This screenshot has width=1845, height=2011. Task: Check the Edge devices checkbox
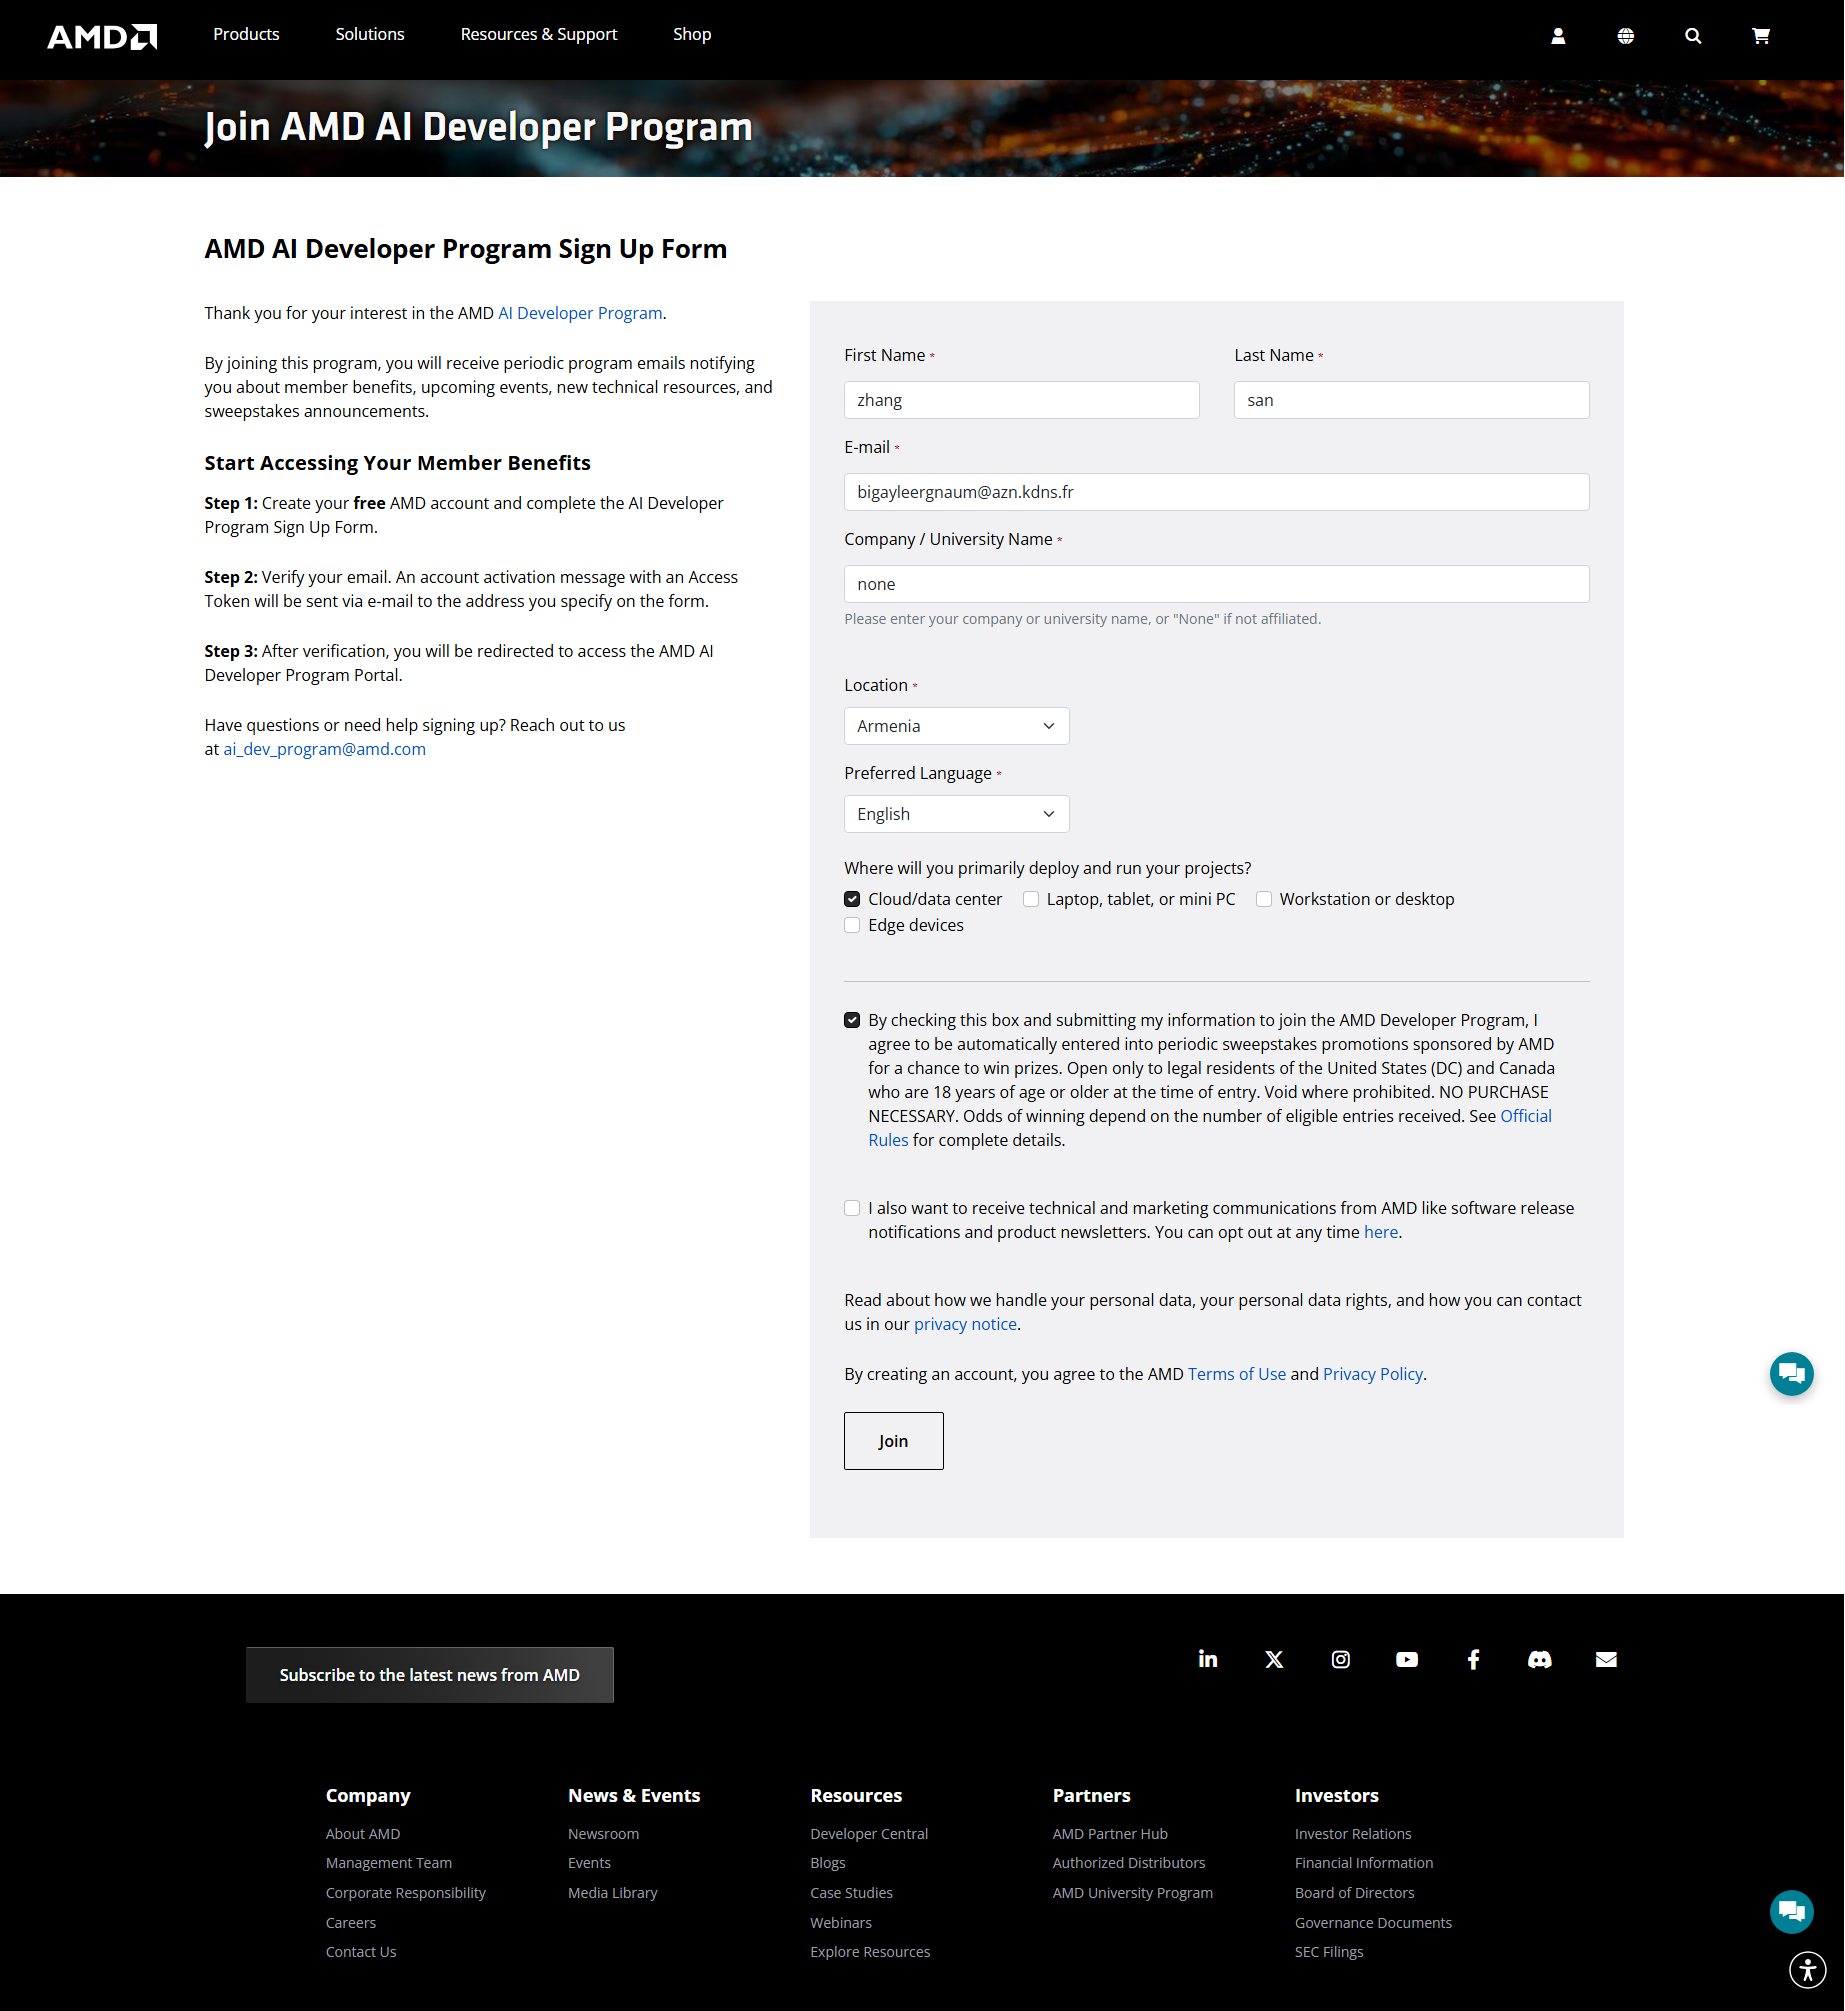[852, 925]
